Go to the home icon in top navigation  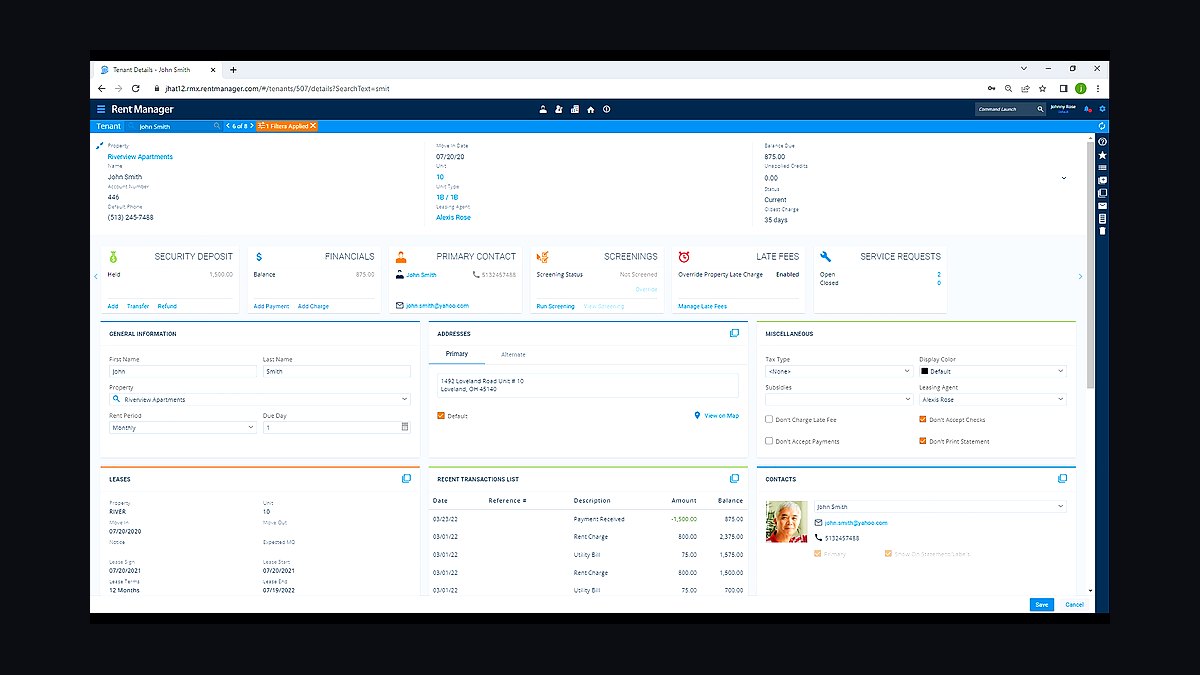(x=591, y=109)
